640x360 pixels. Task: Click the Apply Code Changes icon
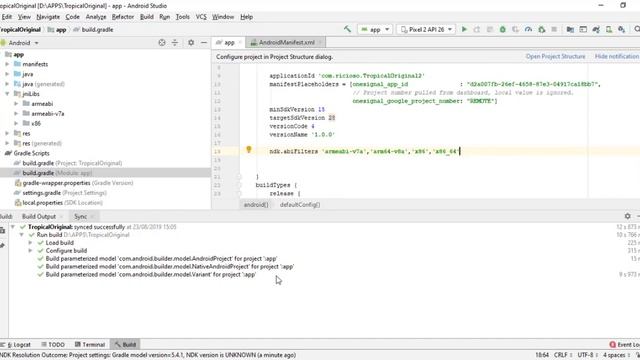pos(490,29)
